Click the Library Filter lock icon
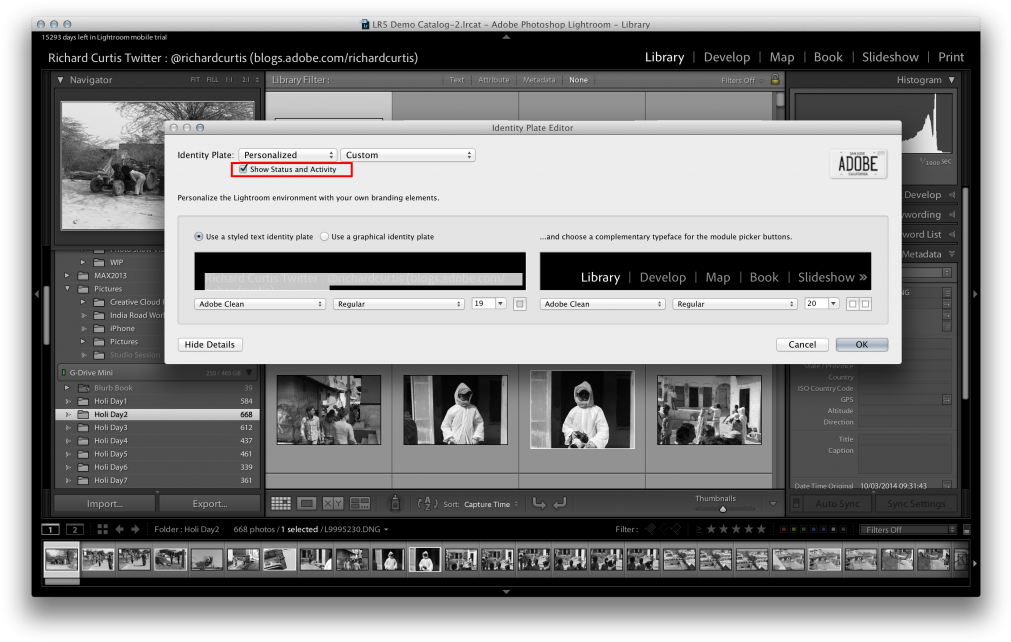Image resolution: width=1011 pixels, height=642 pixels. pos(775,79)
